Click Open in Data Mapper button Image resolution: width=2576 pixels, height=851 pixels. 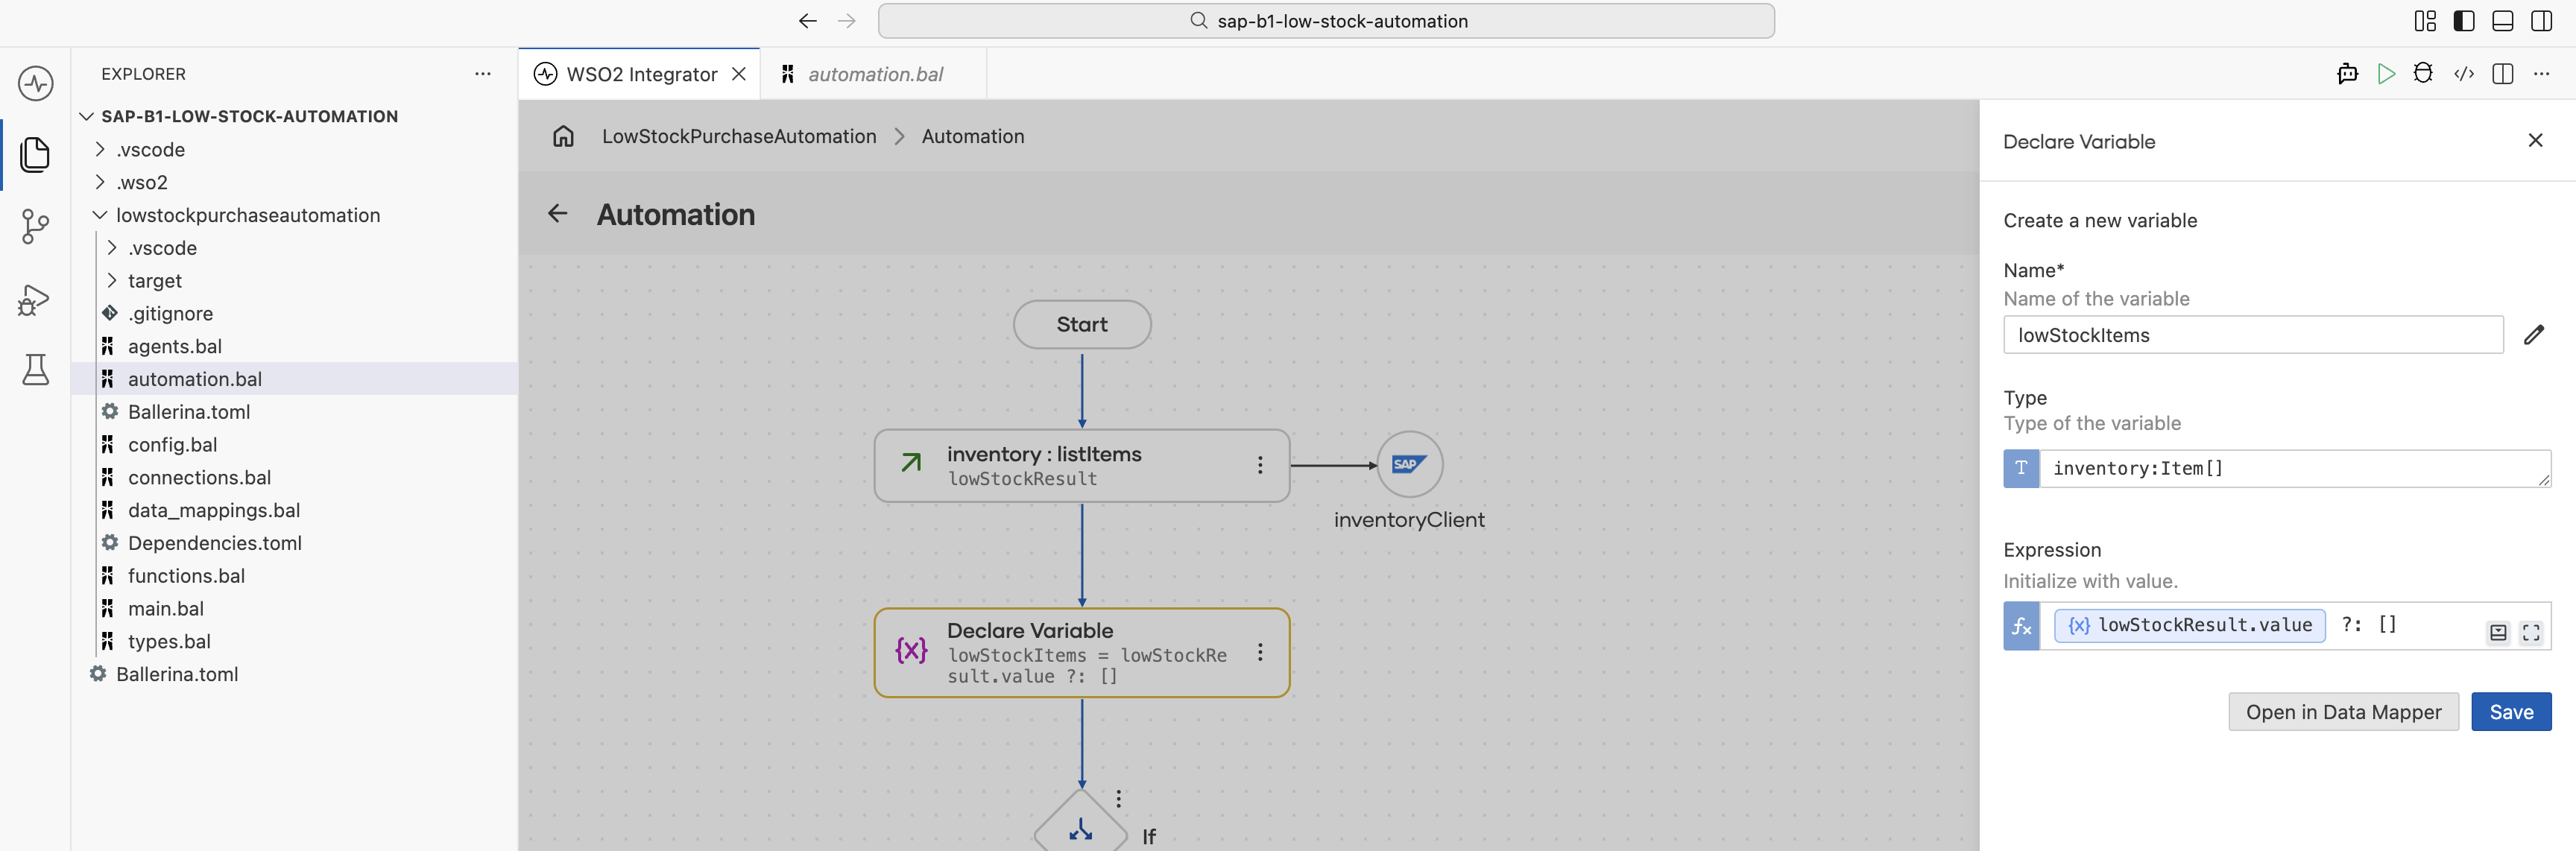(x=2343, y=712)
